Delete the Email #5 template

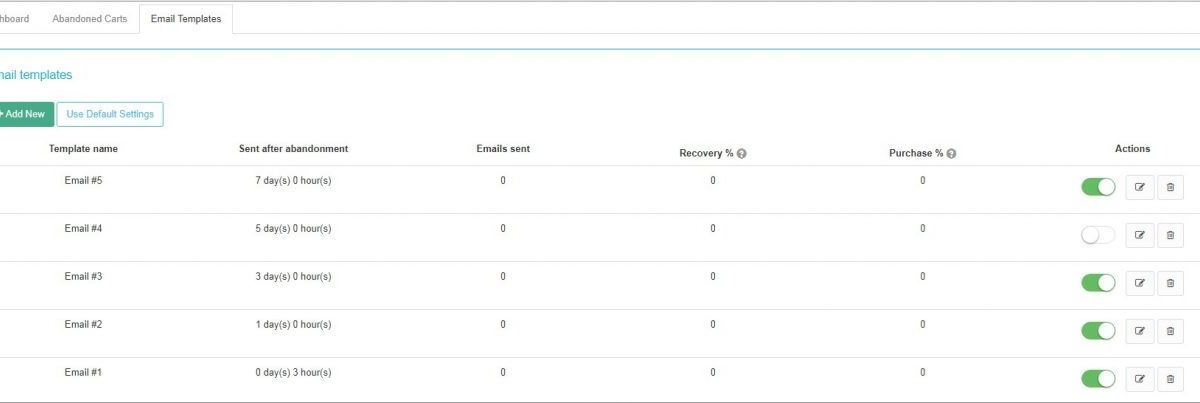pyautogui.click(x=1170, y=187)
